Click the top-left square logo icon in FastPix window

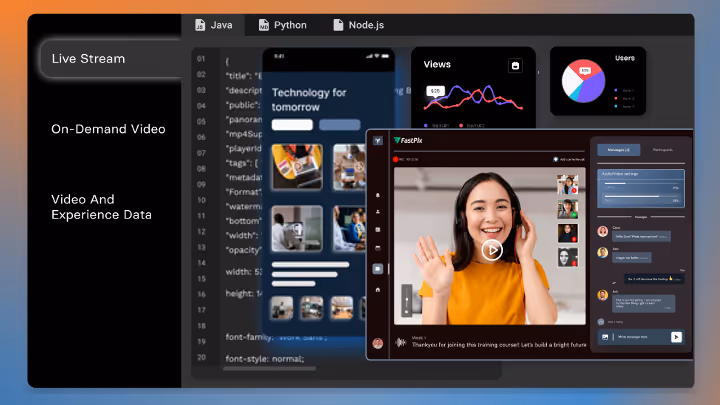pos(378,141)
